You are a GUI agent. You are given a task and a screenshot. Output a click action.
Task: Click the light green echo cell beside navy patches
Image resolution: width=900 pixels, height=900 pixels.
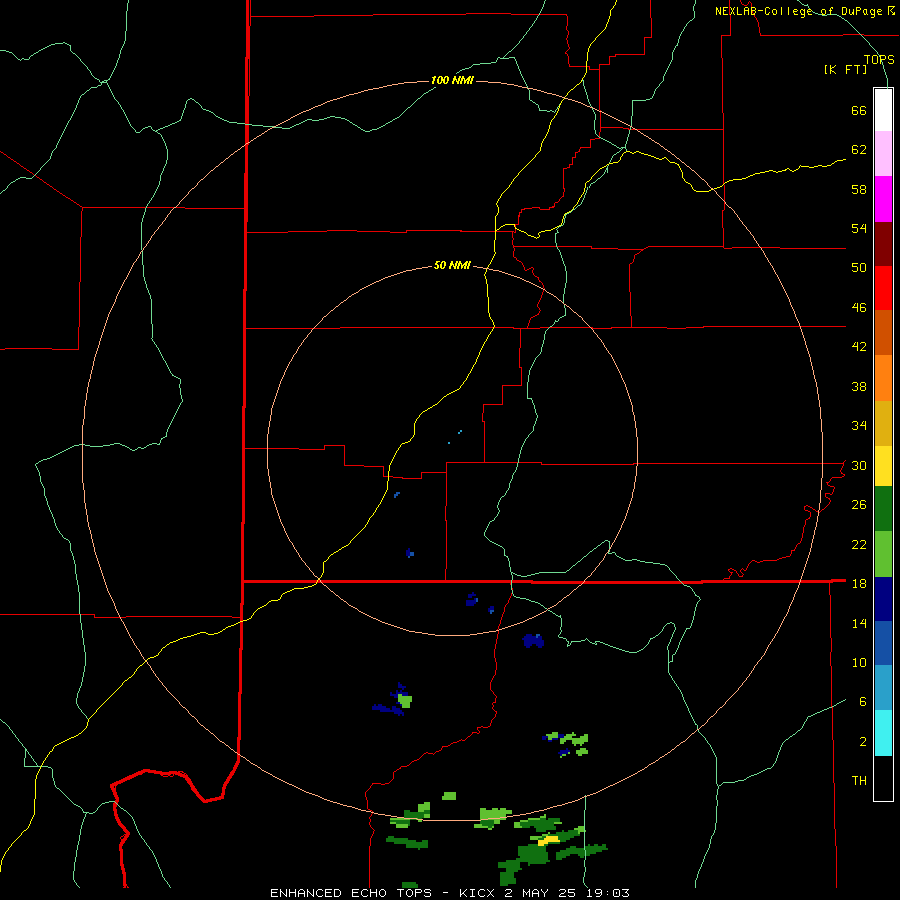[x=405, y=701]
